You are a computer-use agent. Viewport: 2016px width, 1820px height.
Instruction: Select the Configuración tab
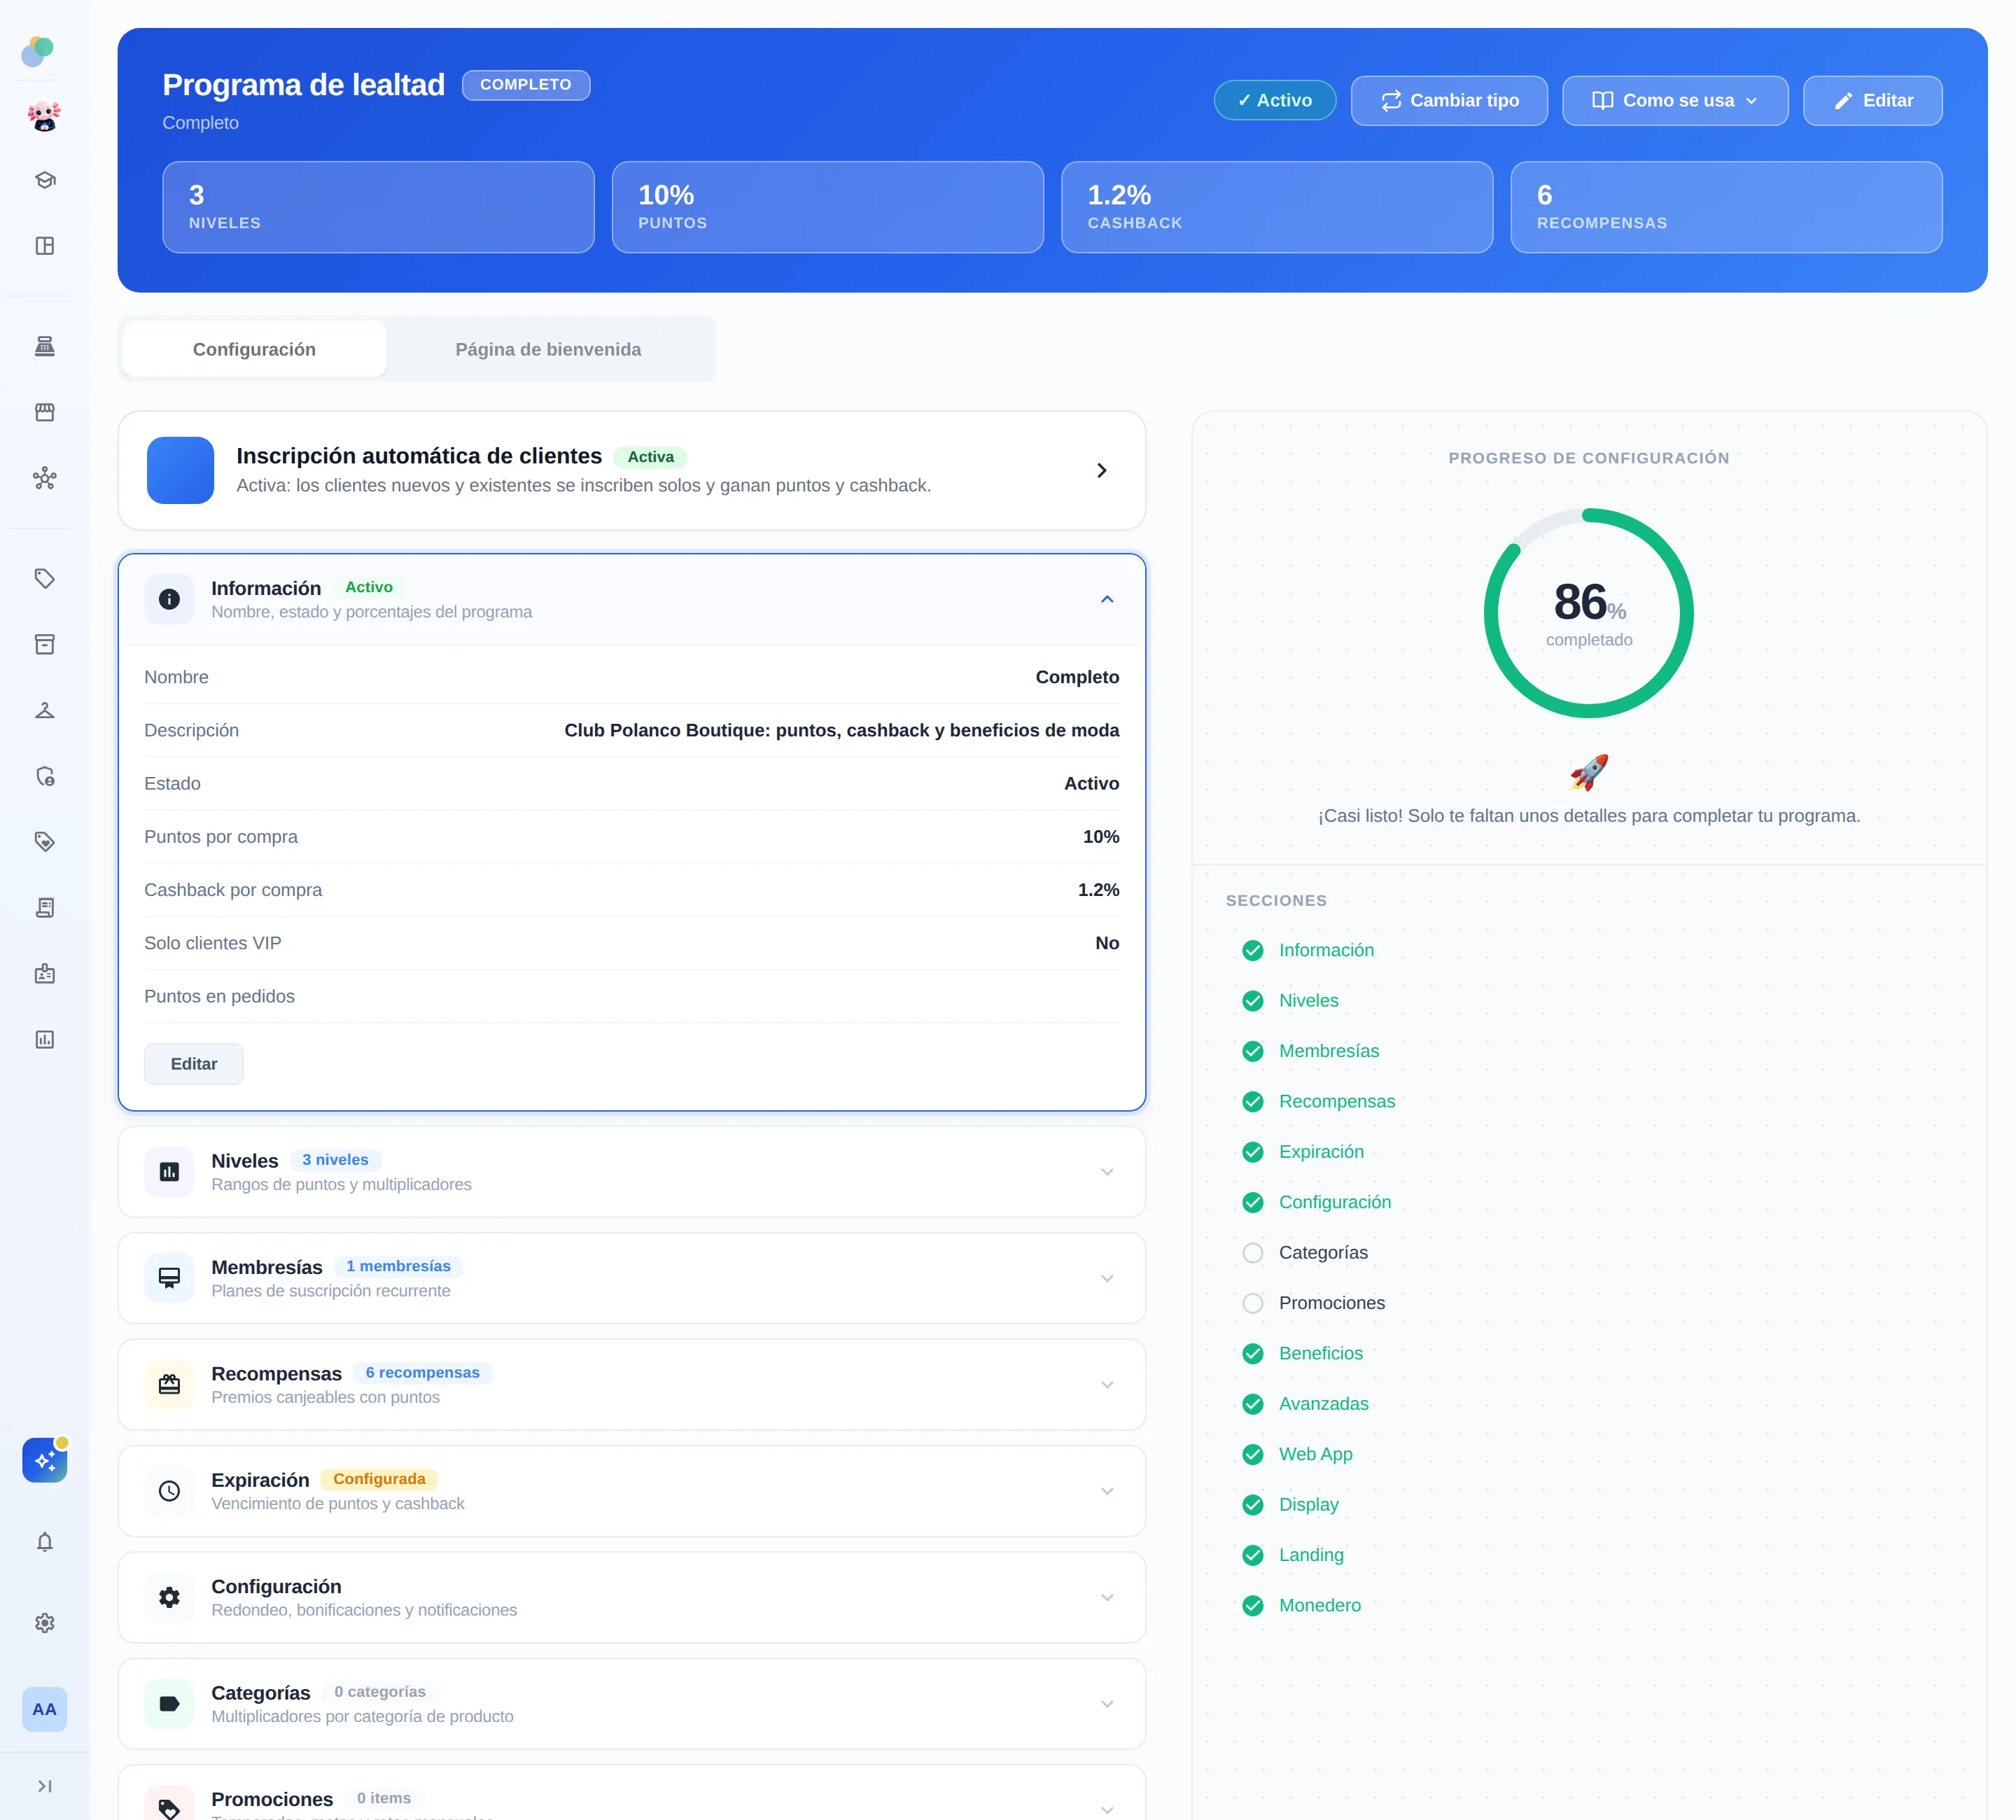pos(254,349)
